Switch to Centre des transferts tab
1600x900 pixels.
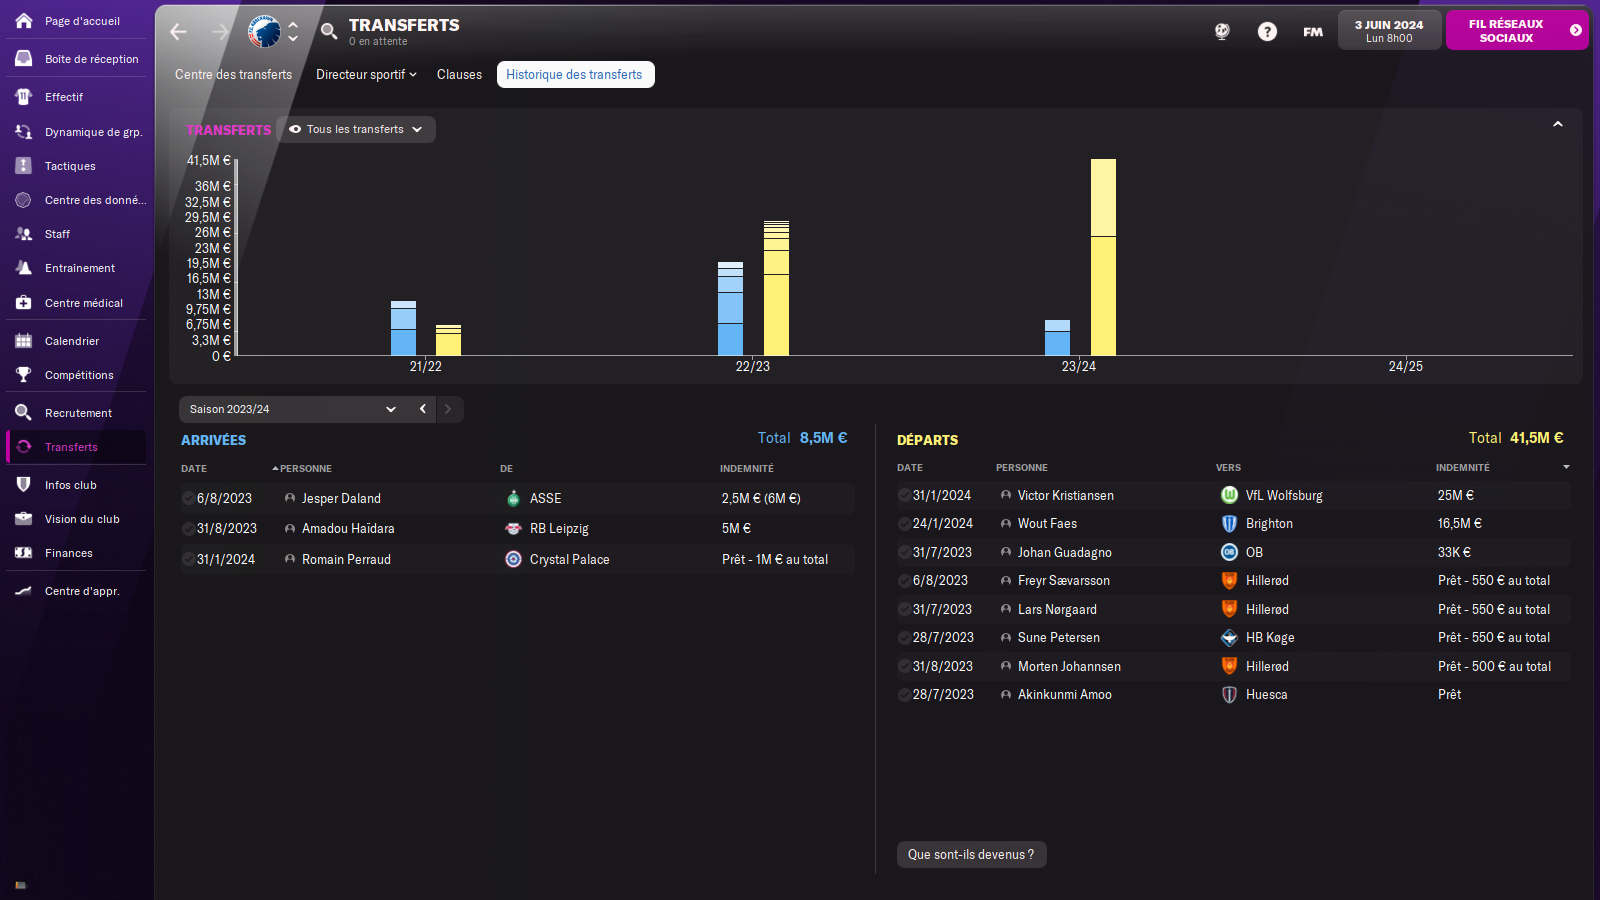click(233, 75)
